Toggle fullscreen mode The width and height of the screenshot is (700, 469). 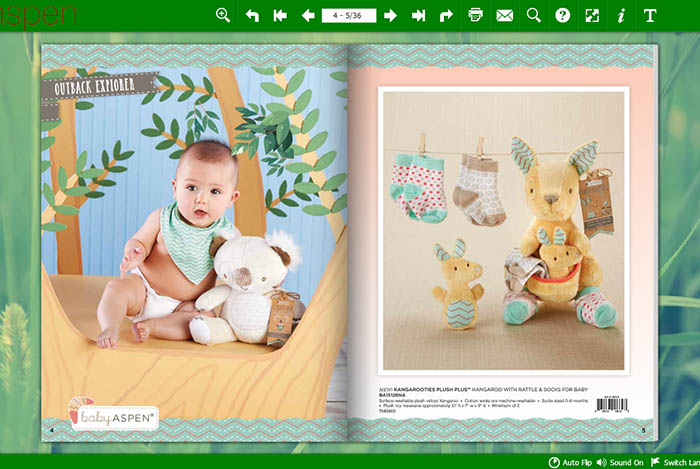[592, 15]
